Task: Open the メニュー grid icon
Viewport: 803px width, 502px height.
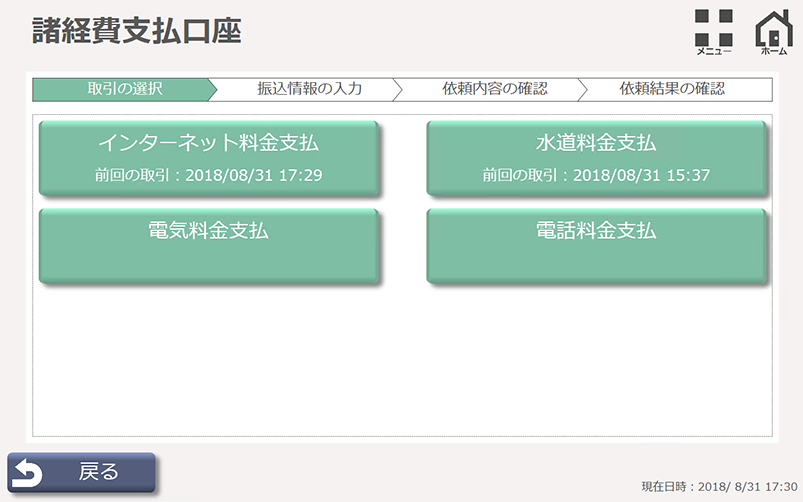Action: coord(713,32)
